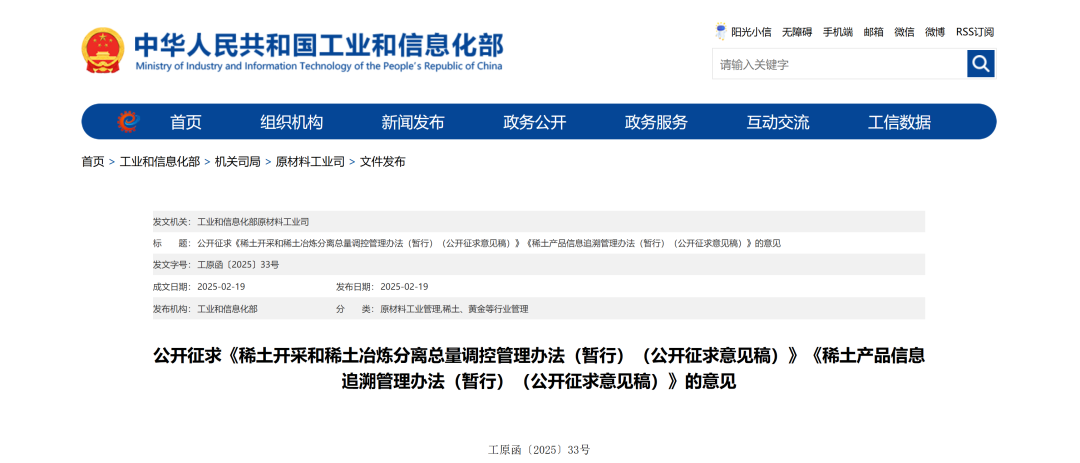Viewport: 1080px width, 463px height.
Task: Click the red swirl icon in navigation bar
Action: [127, 122]
